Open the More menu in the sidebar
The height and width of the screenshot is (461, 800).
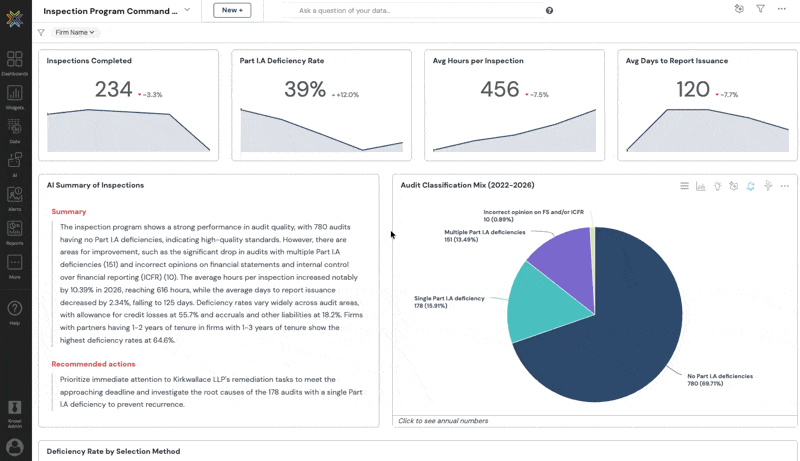tap(15, 266)
